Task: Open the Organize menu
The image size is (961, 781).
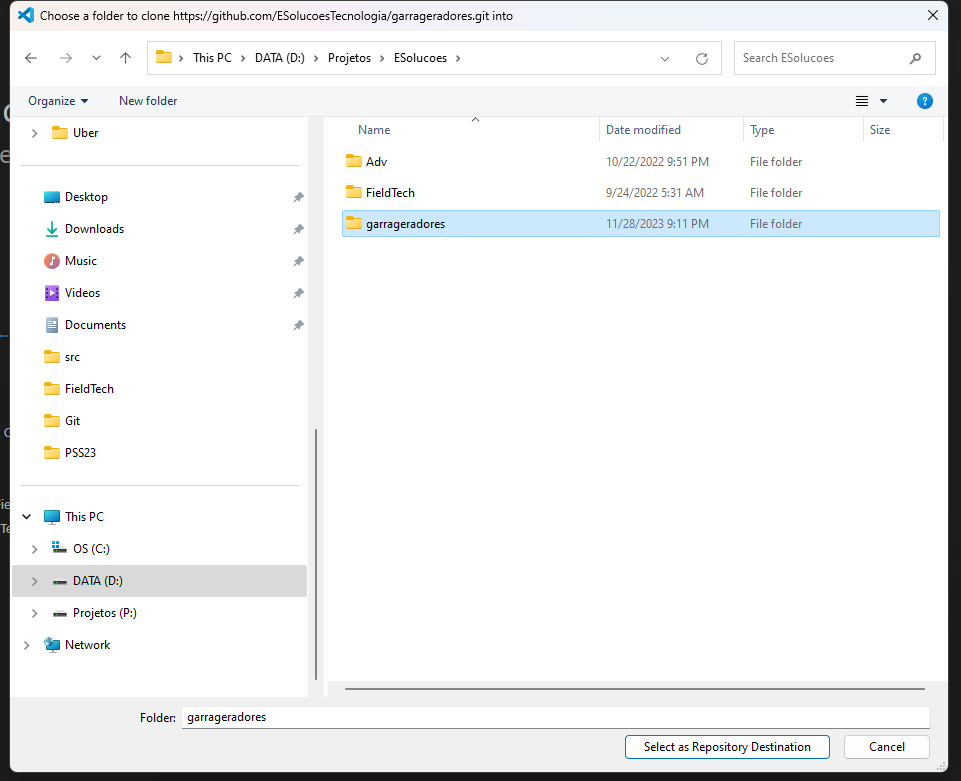Action: pos(58,101)
